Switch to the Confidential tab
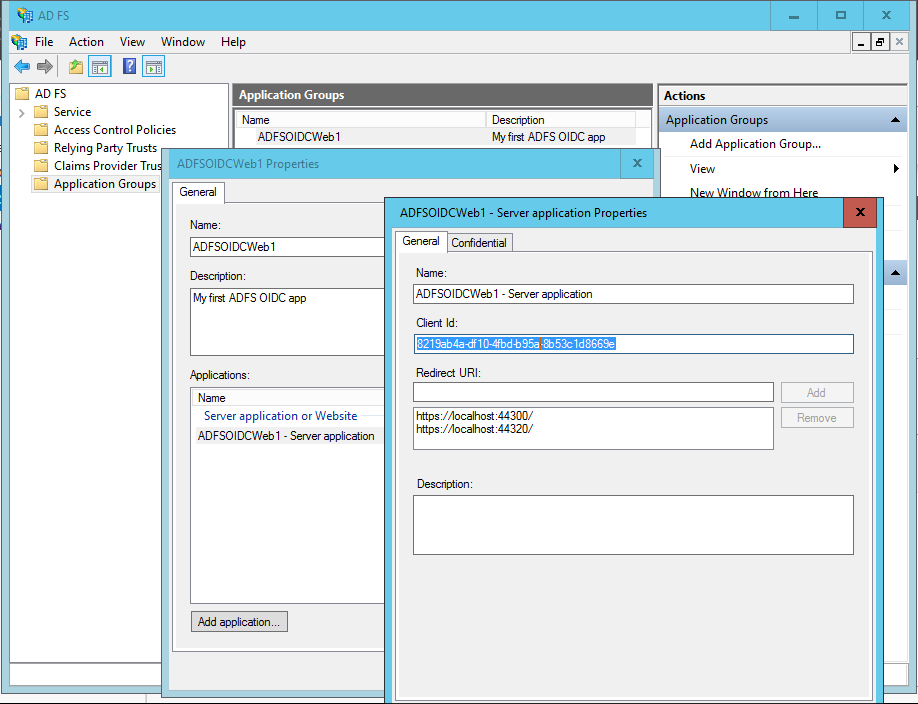 click(x=479, y=242)
